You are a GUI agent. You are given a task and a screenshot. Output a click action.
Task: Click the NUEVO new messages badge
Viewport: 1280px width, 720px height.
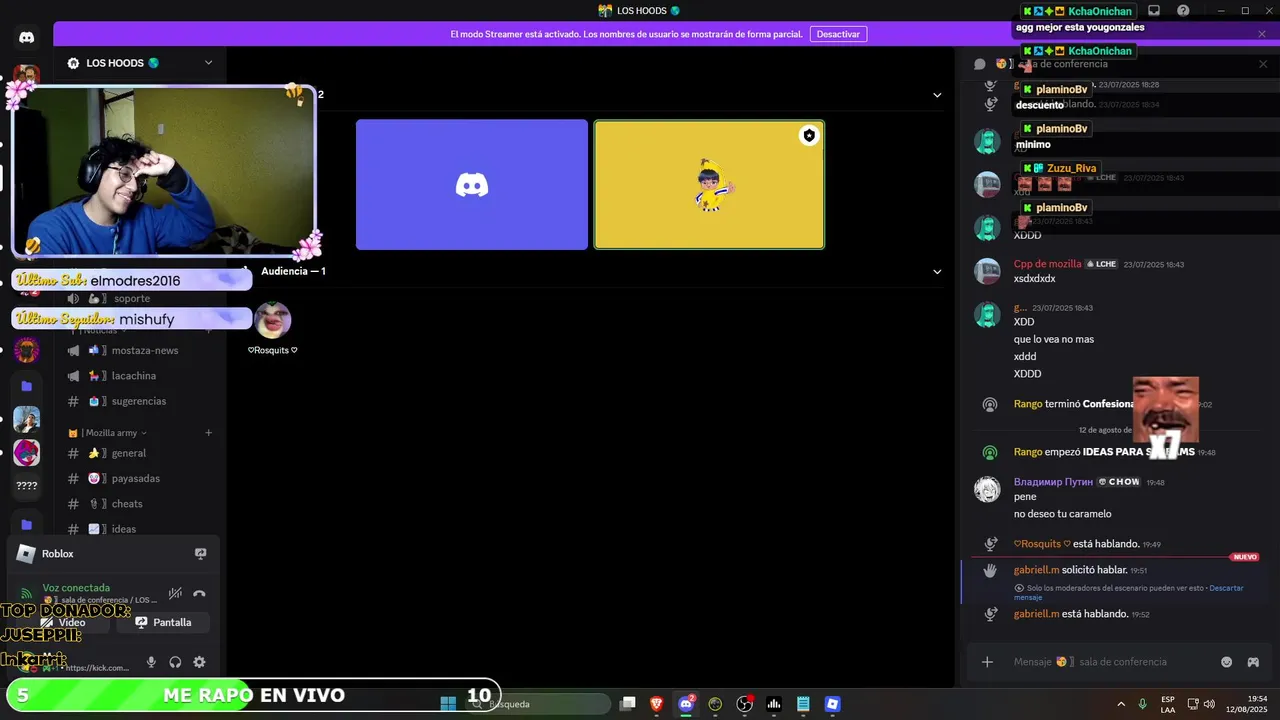[x=1245, y=557]
